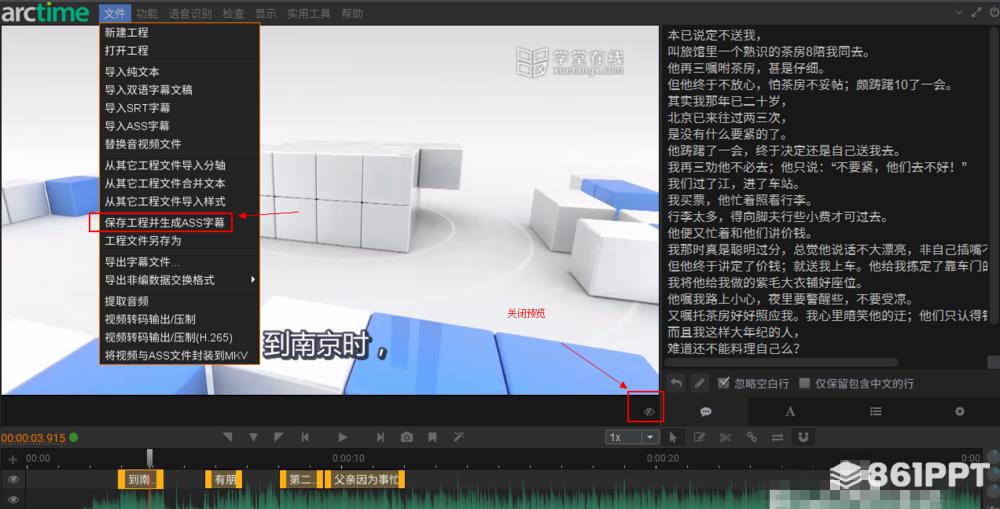The image size is (1000, 509).
Task: Select 保存工程并生成ASS字幕 from the menu
Action: [x=165, y=222]
